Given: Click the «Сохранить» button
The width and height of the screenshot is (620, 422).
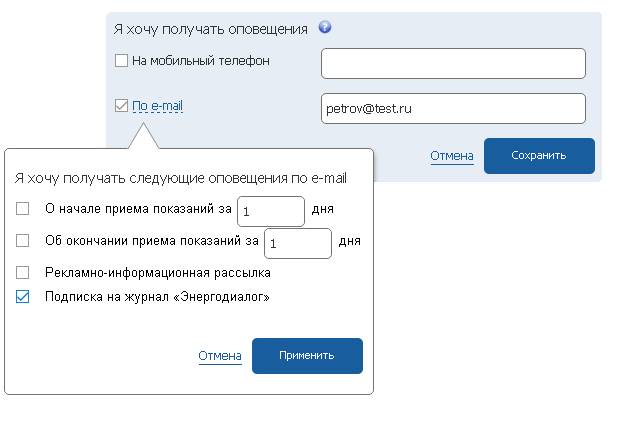Looking at the screenshot, I should point(539,156).
